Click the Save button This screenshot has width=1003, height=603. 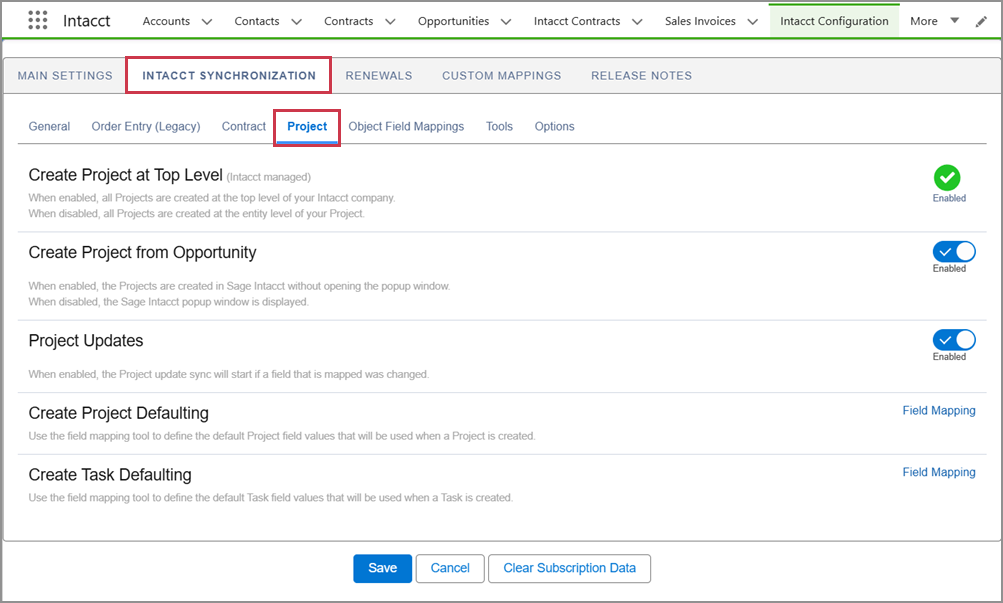(382, 568)
